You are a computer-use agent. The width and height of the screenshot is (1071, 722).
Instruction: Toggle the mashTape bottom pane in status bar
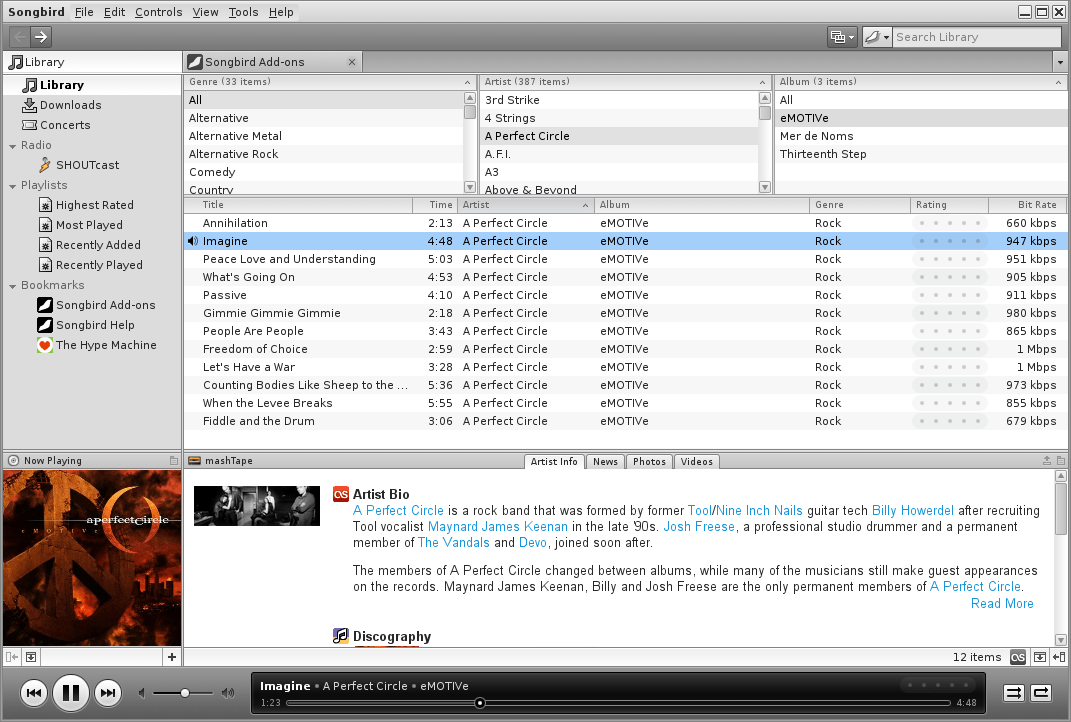pos(1040,657)
